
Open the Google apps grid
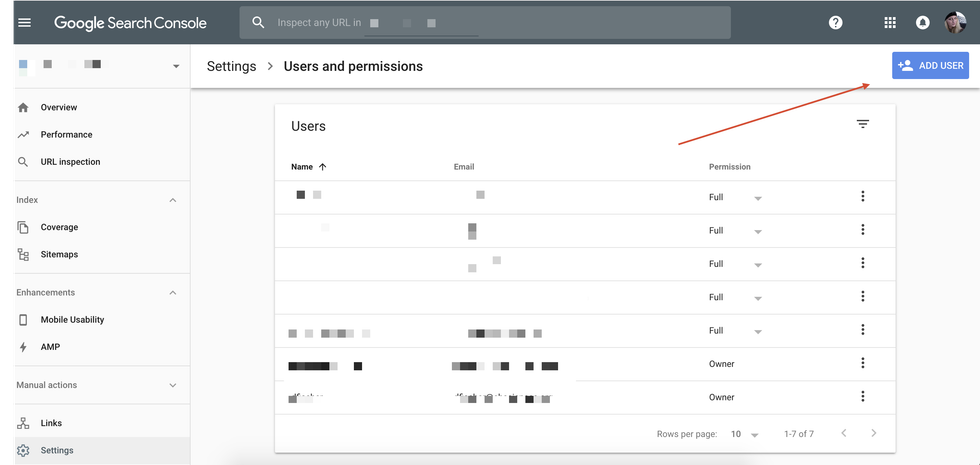890,22
